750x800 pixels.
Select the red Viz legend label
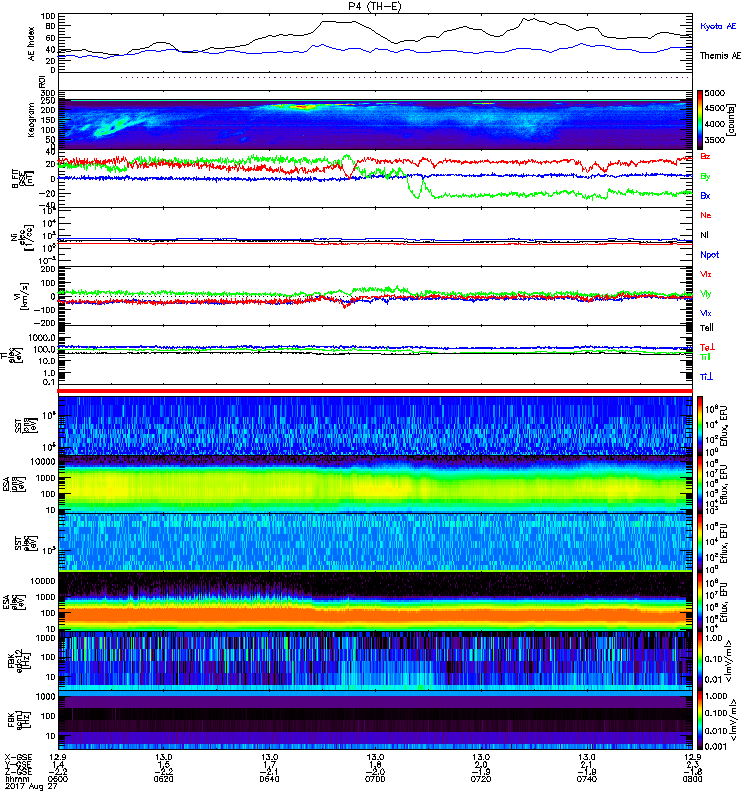click(706, 274)
